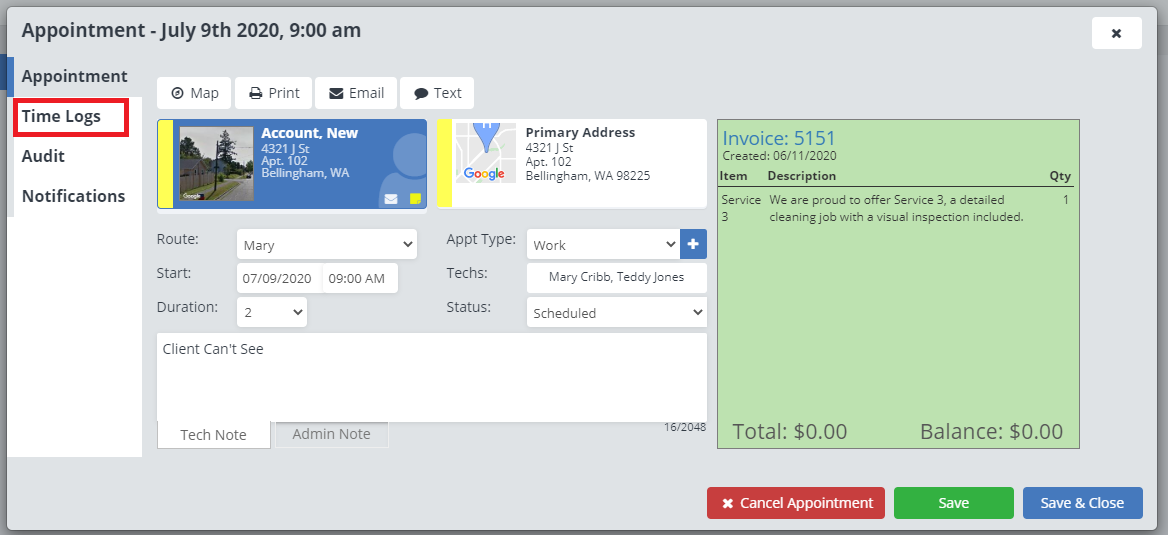Viewport: 1168px width, 535px height.
Task: Open the Duration dropdown
Action: click(x=272, y=312)
